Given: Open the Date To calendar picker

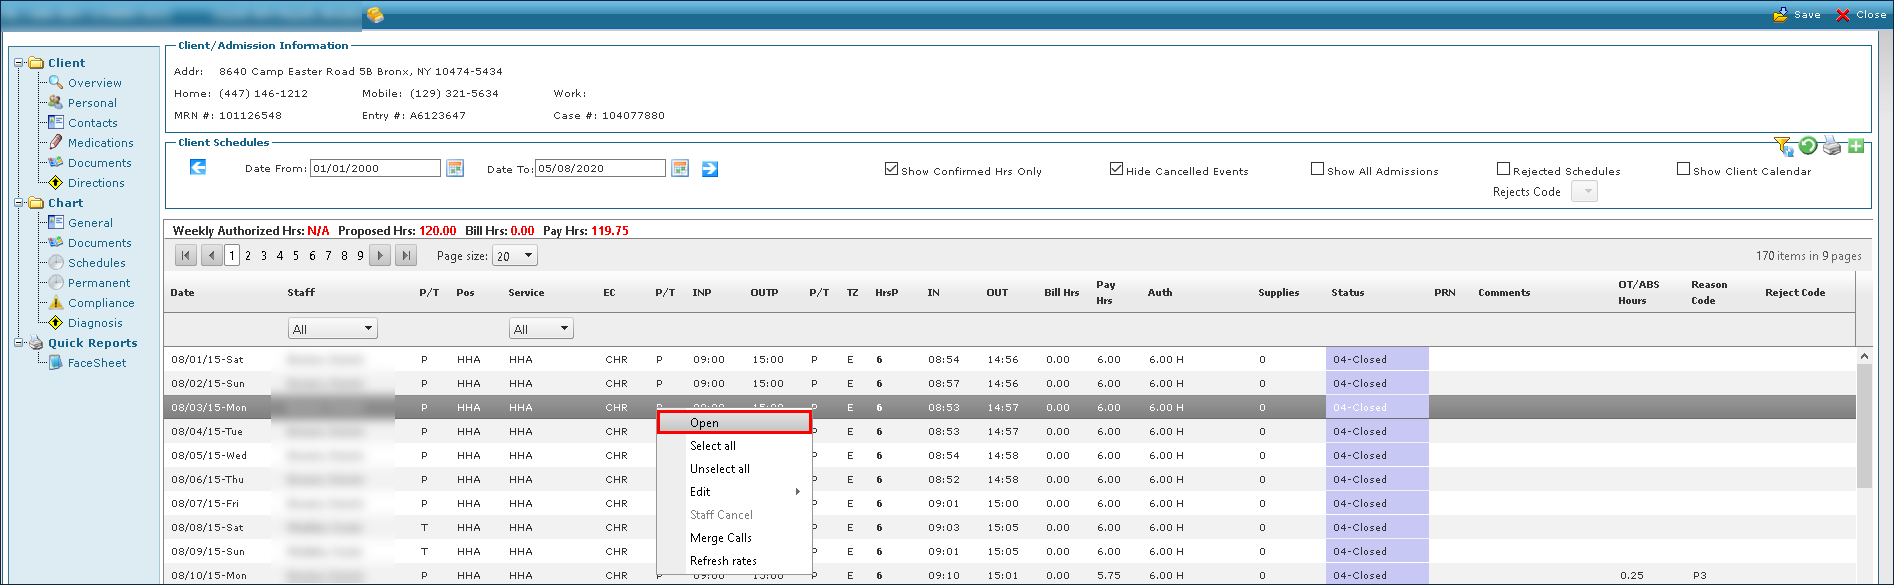Looking at the screenshot, I should point(680,168).
